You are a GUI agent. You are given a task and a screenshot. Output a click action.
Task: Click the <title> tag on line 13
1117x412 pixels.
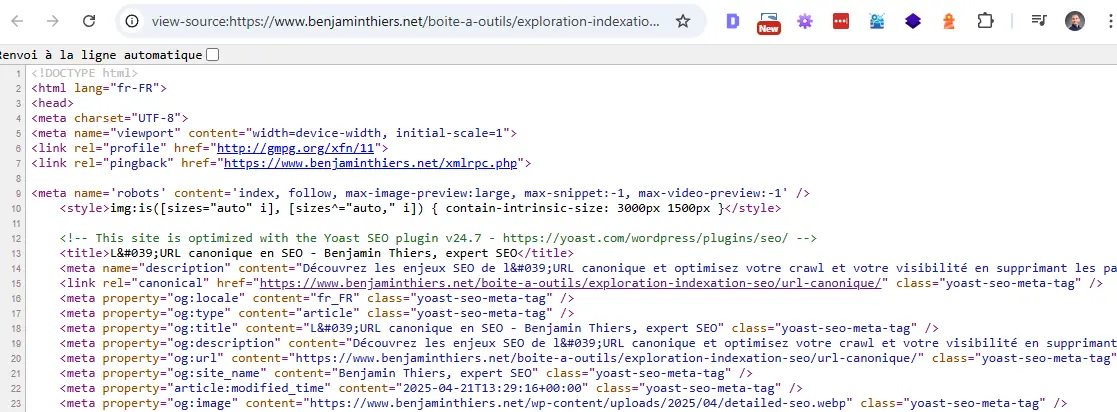pyautogui.click(x=85, y=253)
